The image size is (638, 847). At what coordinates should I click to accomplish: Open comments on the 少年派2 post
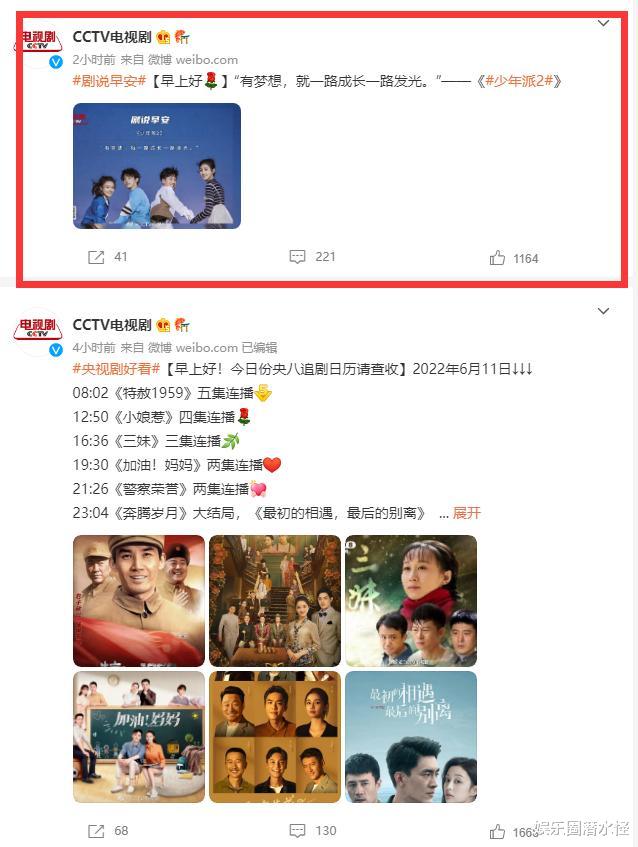coord(297,257)
